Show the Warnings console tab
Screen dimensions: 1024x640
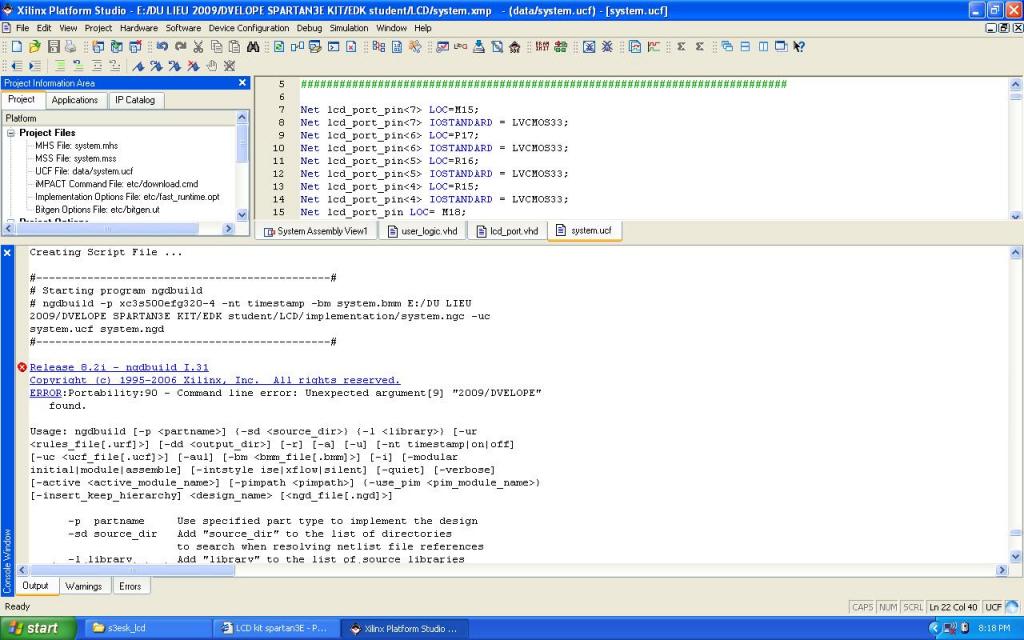pyautogui.click(x=84, y=586)
